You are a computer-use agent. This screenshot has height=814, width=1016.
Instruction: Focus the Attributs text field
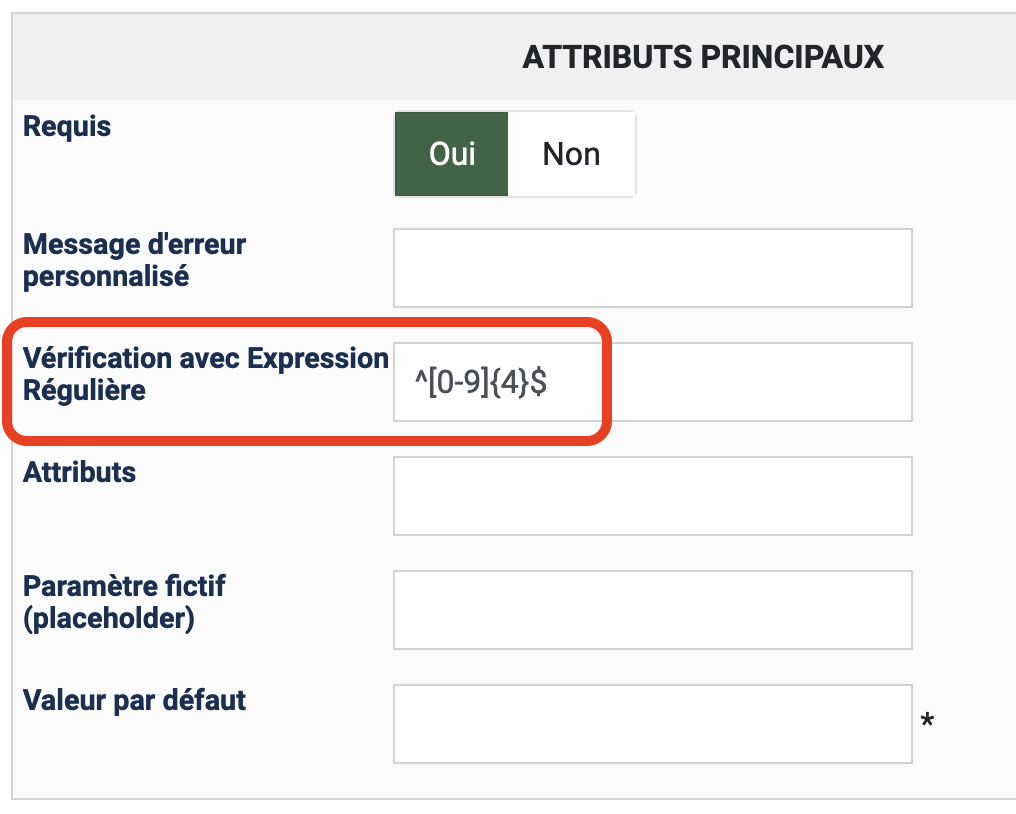tap(652, 496)
